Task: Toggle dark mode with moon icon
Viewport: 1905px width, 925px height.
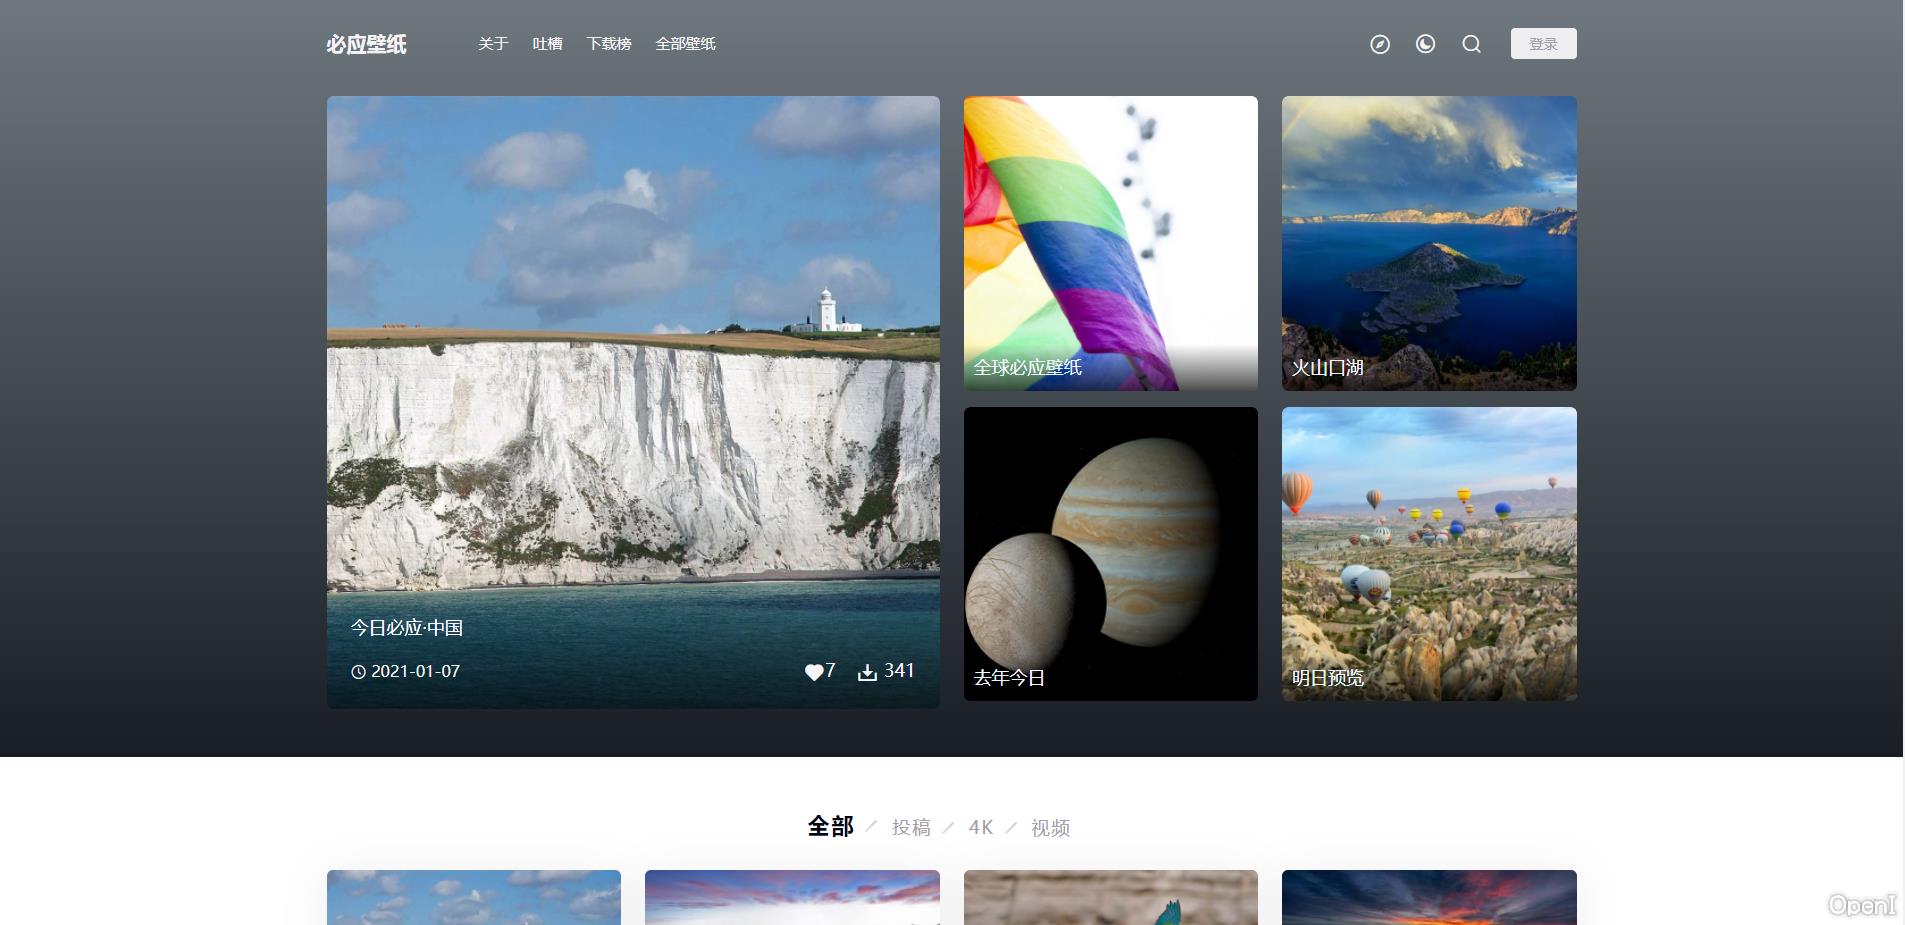Action: (x=1425, y=44)
